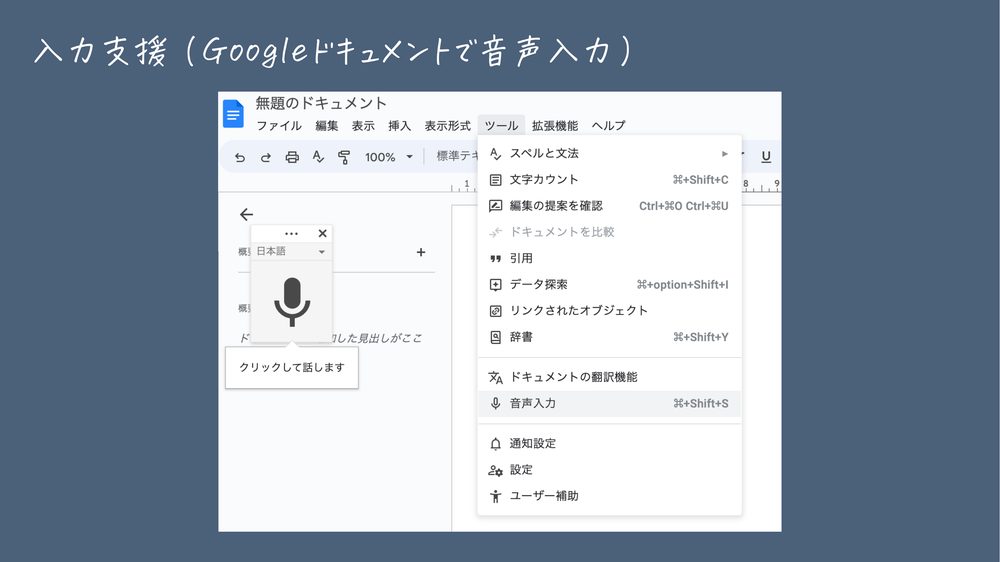Open the 編集 menu

pyautogui.click(x=327, y=126)
